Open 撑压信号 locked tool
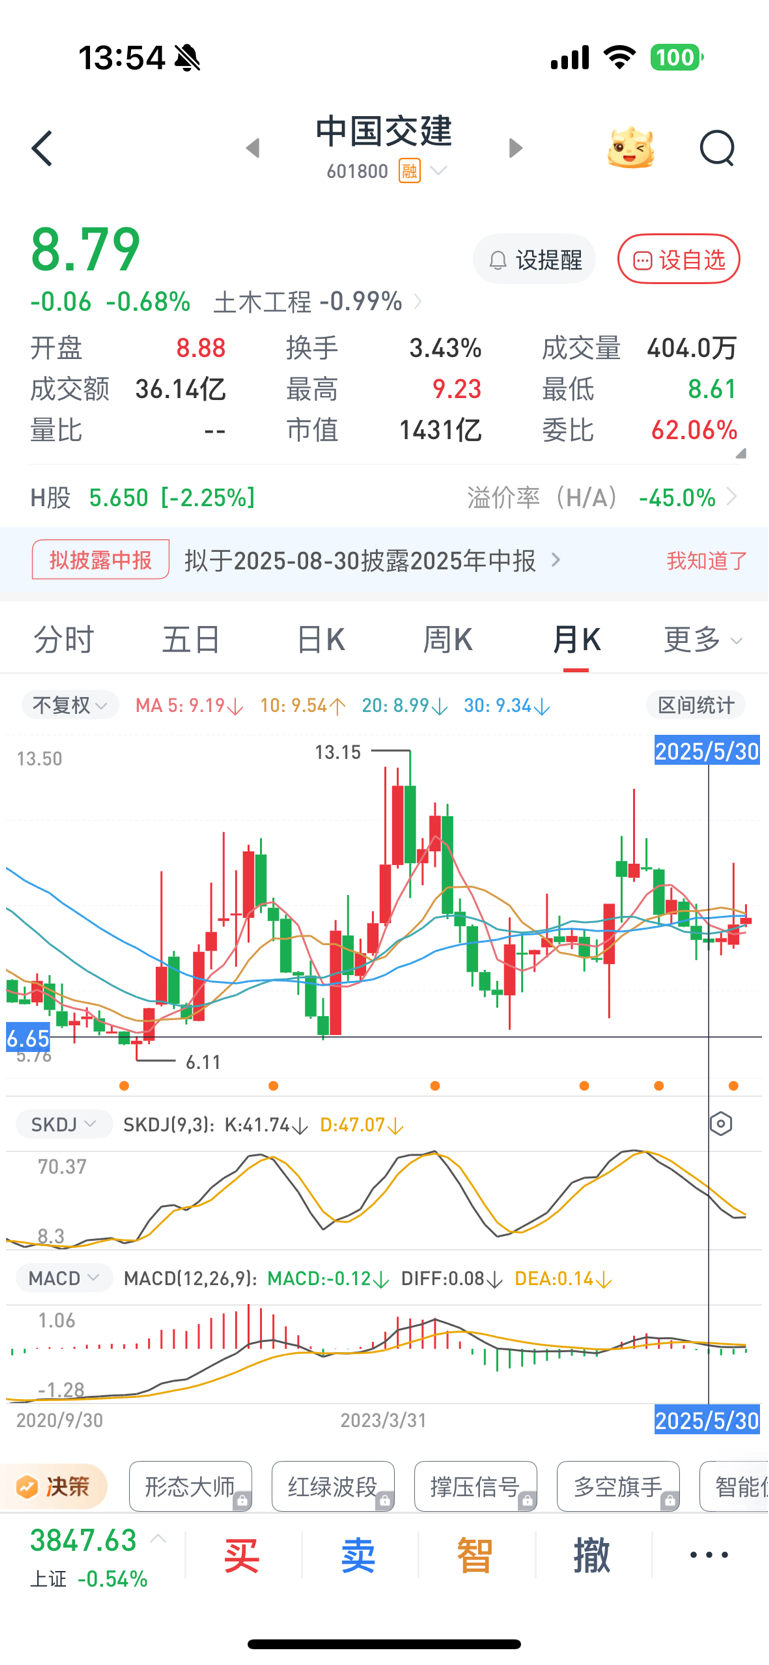This screenshot has height=1665, width=769. [x=475, y=1487]
